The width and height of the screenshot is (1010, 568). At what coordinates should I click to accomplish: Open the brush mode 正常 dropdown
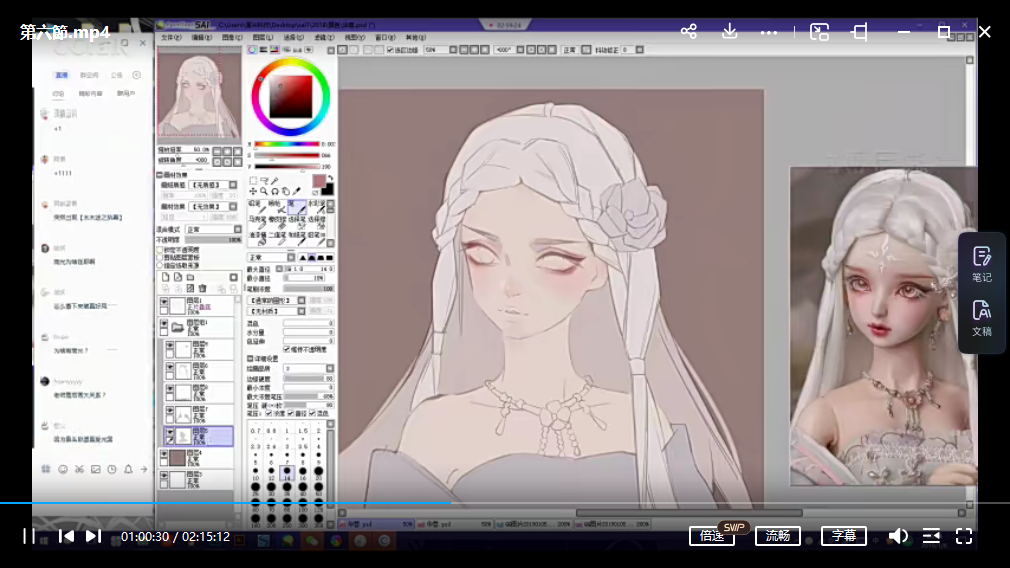[x=271, y=258]
